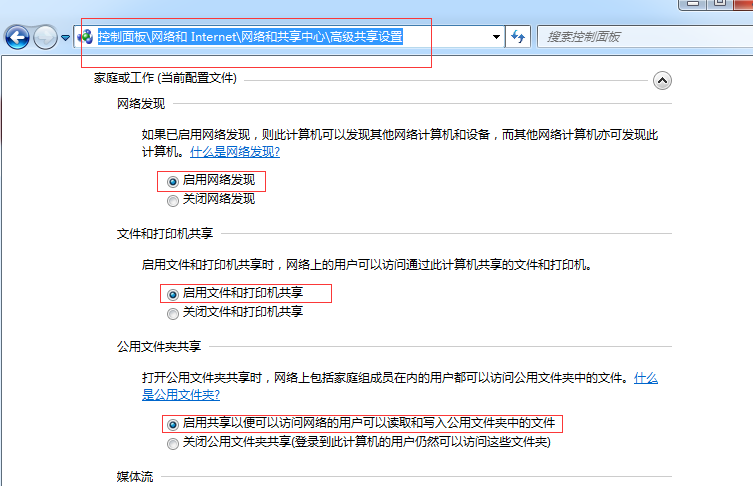Click the 网络发现 section heading

point(141,104)
